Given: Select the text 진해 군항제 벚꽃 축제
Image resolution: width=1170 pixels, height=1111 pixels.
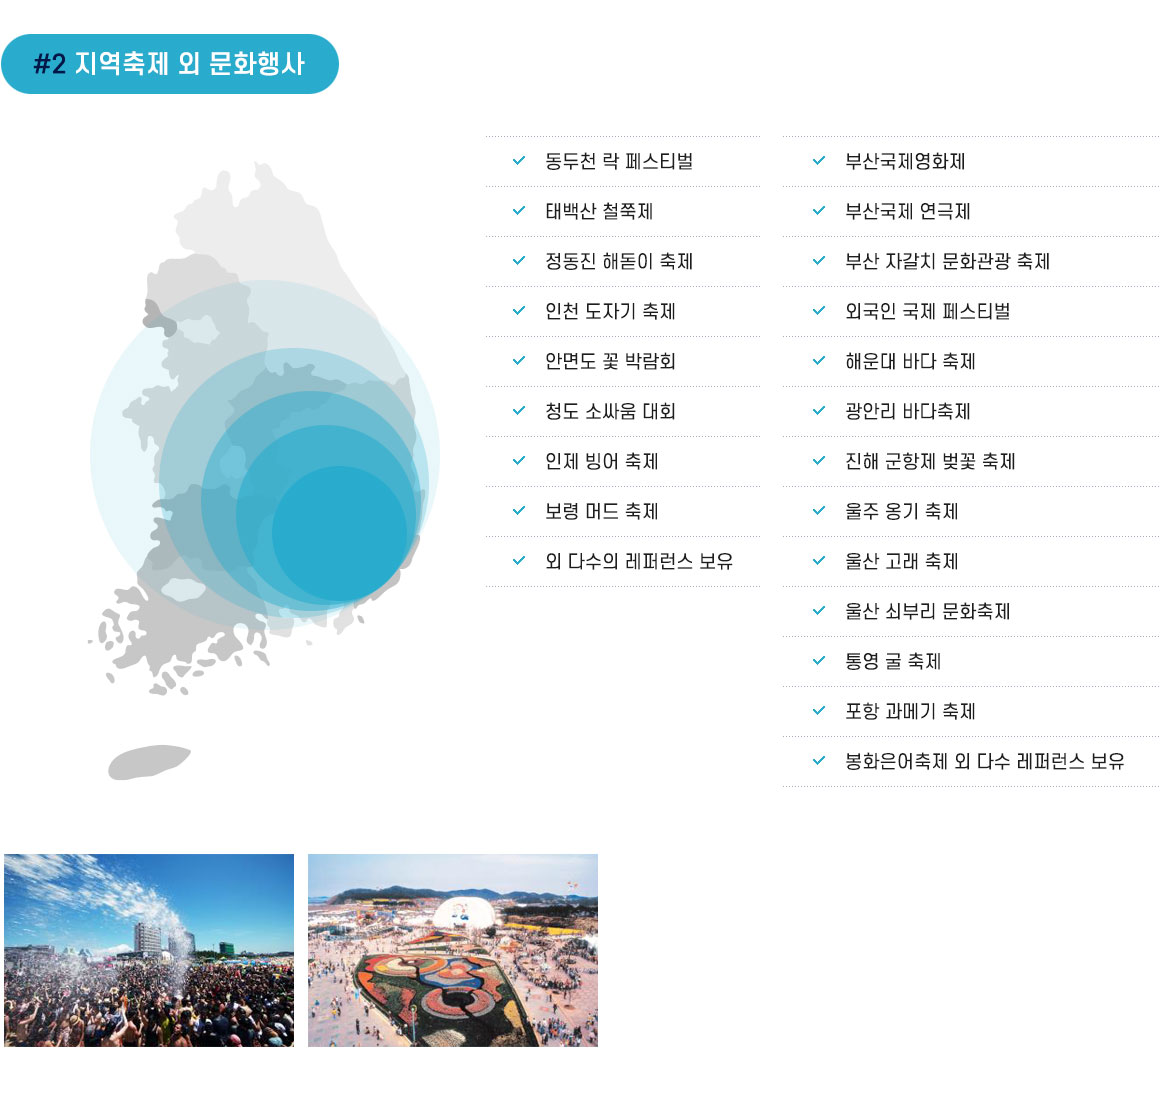Looking at the screenshot, I should (x=930, y=461).
